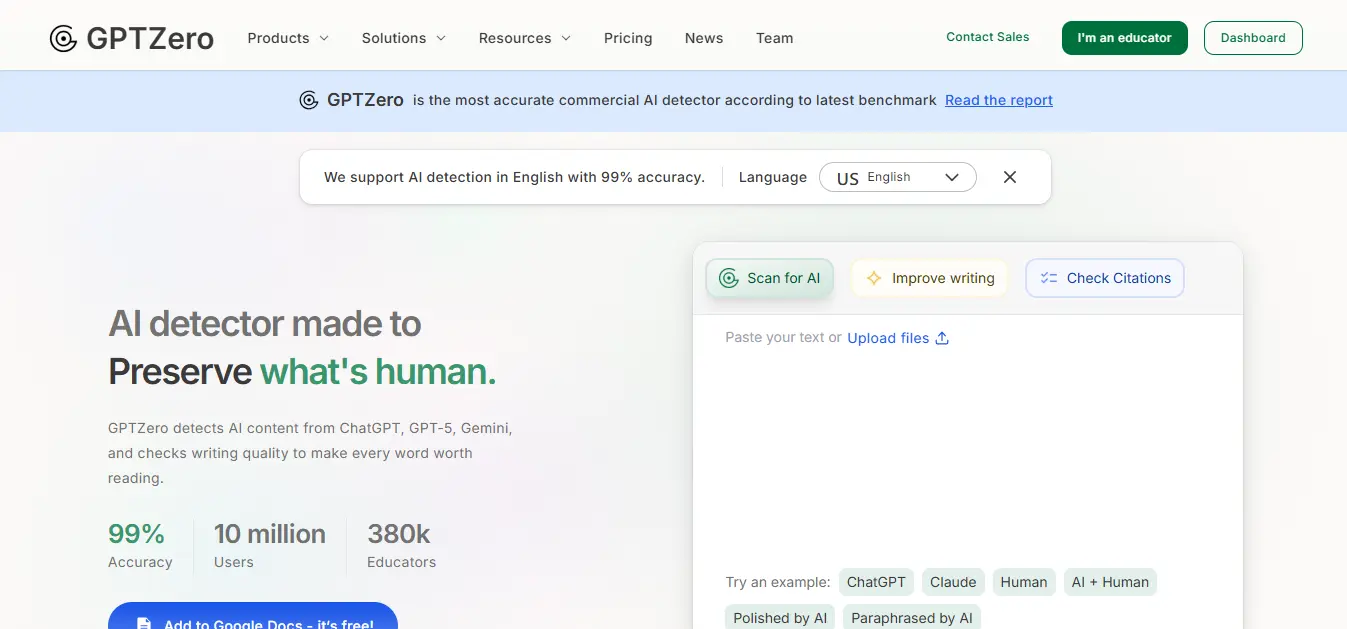1347x629 pixels.
Task: Try the Paraphrased by AI example
Action: point(912,617)
